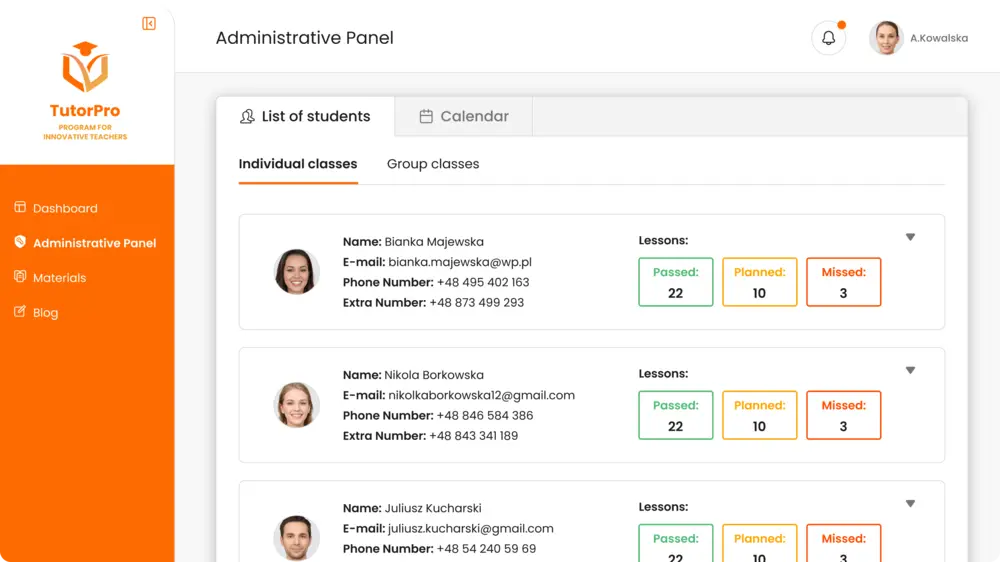Click Bianka Majewska's Planned 10 box
The width and height of the screenshot is (1000, 562).
coord(760,282)
